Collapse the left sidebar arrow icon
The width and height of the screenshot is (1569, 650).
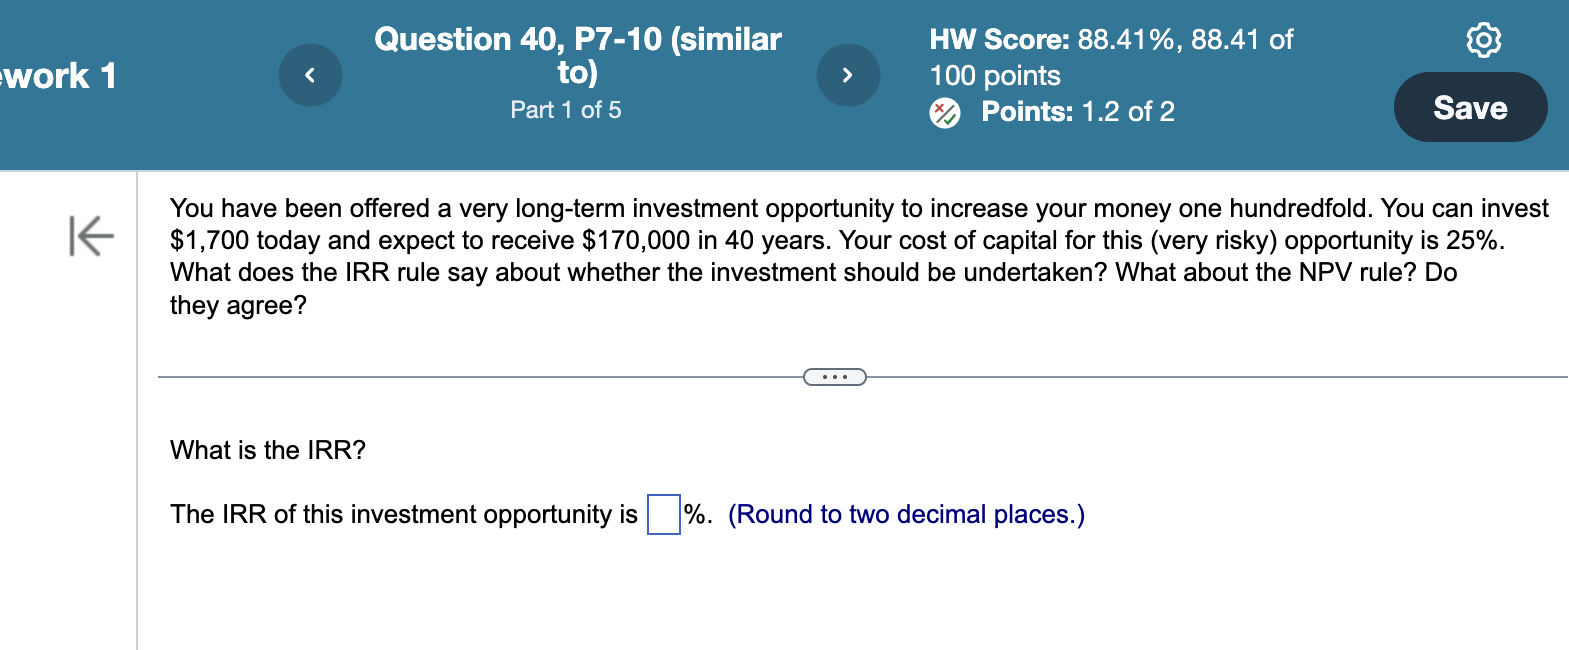click(x=92, y=236)
